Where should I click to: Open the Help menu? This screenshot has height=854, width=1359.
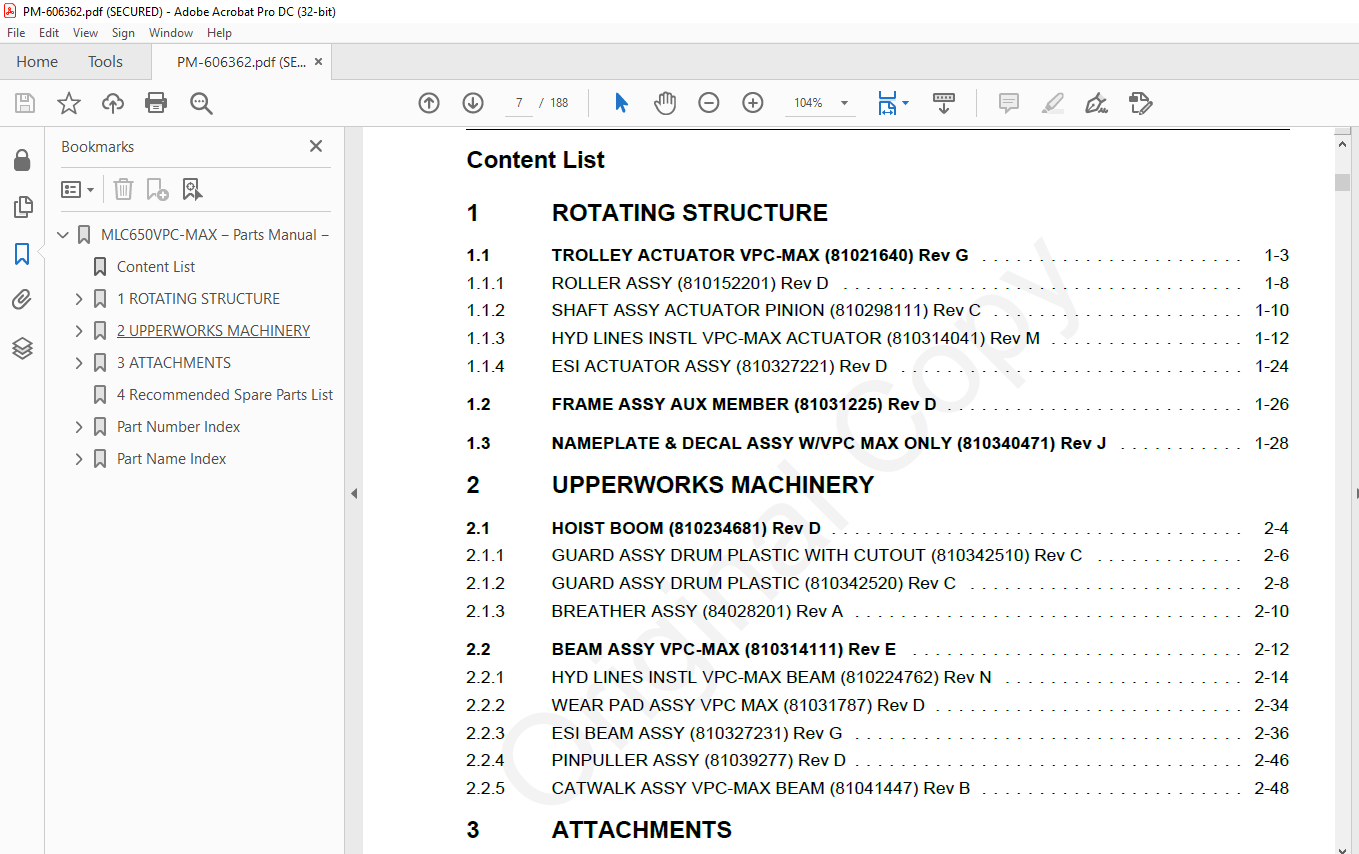[x=219, y=33]
